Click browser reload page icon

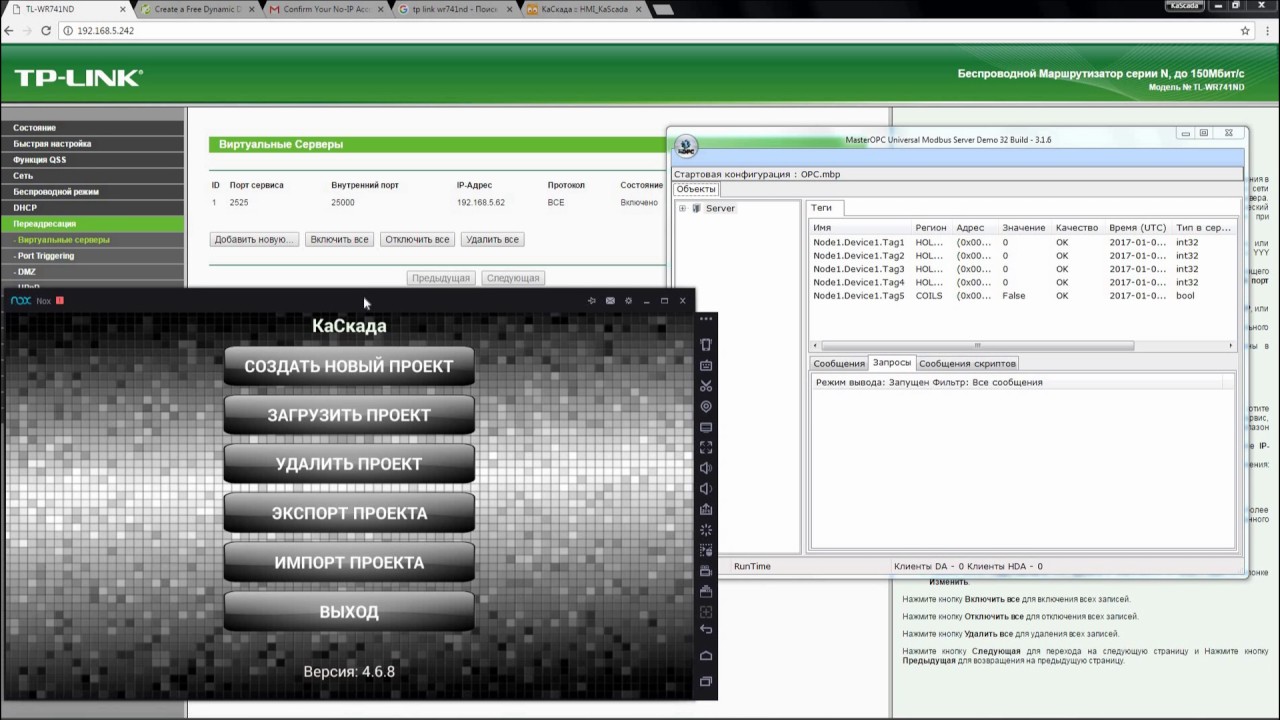(46, 31)
